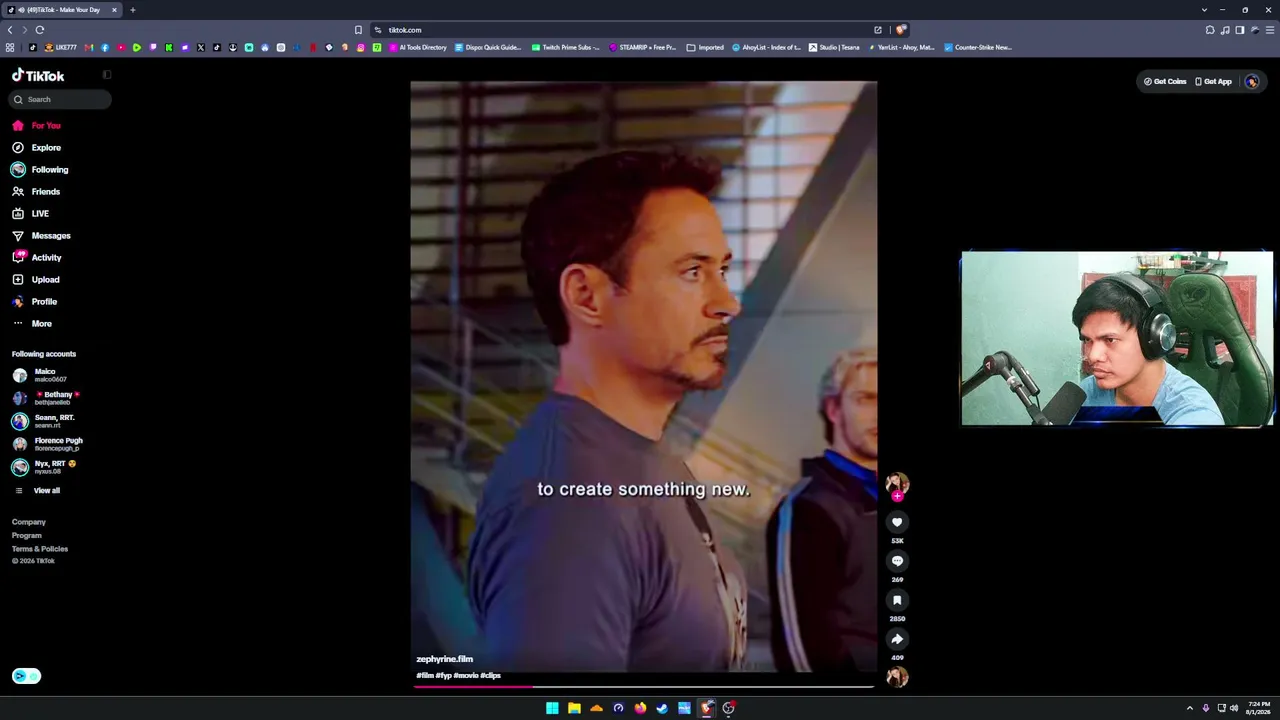The width and height of the screenshot is (1280, 720).
Task: Open Firefox from the taskbar
Action: [640, 708]
